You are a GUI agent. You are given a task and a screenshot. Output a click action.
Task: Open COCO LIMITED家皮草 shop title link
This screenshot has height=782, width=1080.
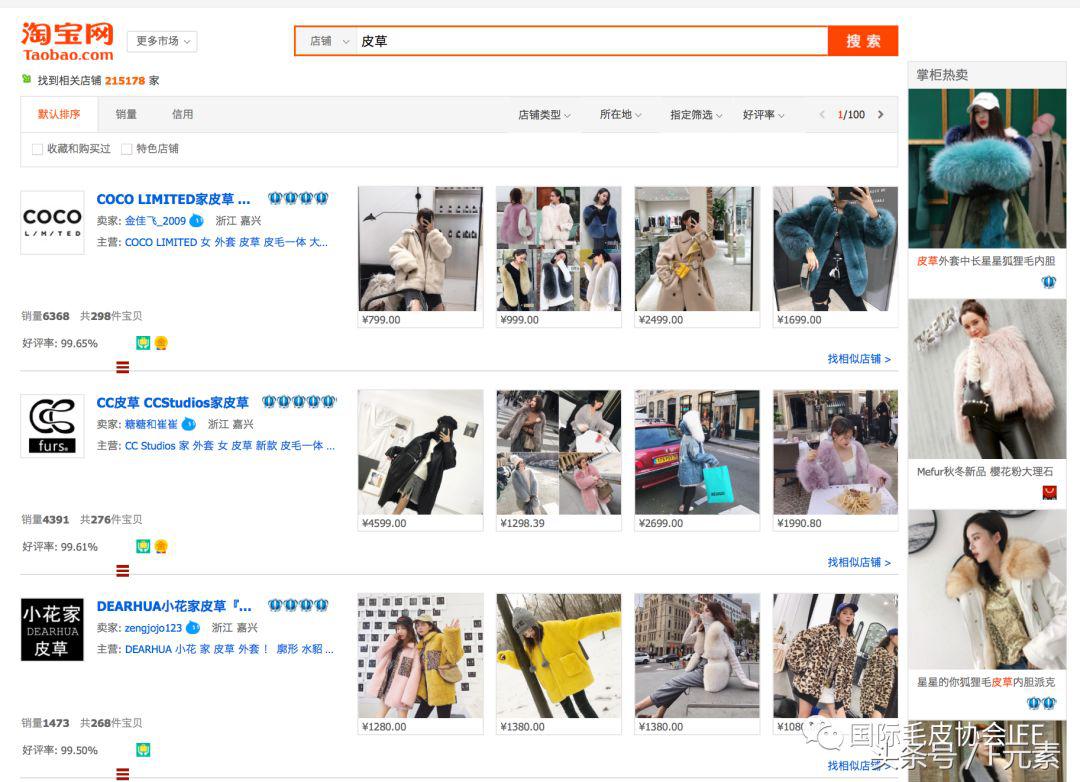tap(174, 199)
